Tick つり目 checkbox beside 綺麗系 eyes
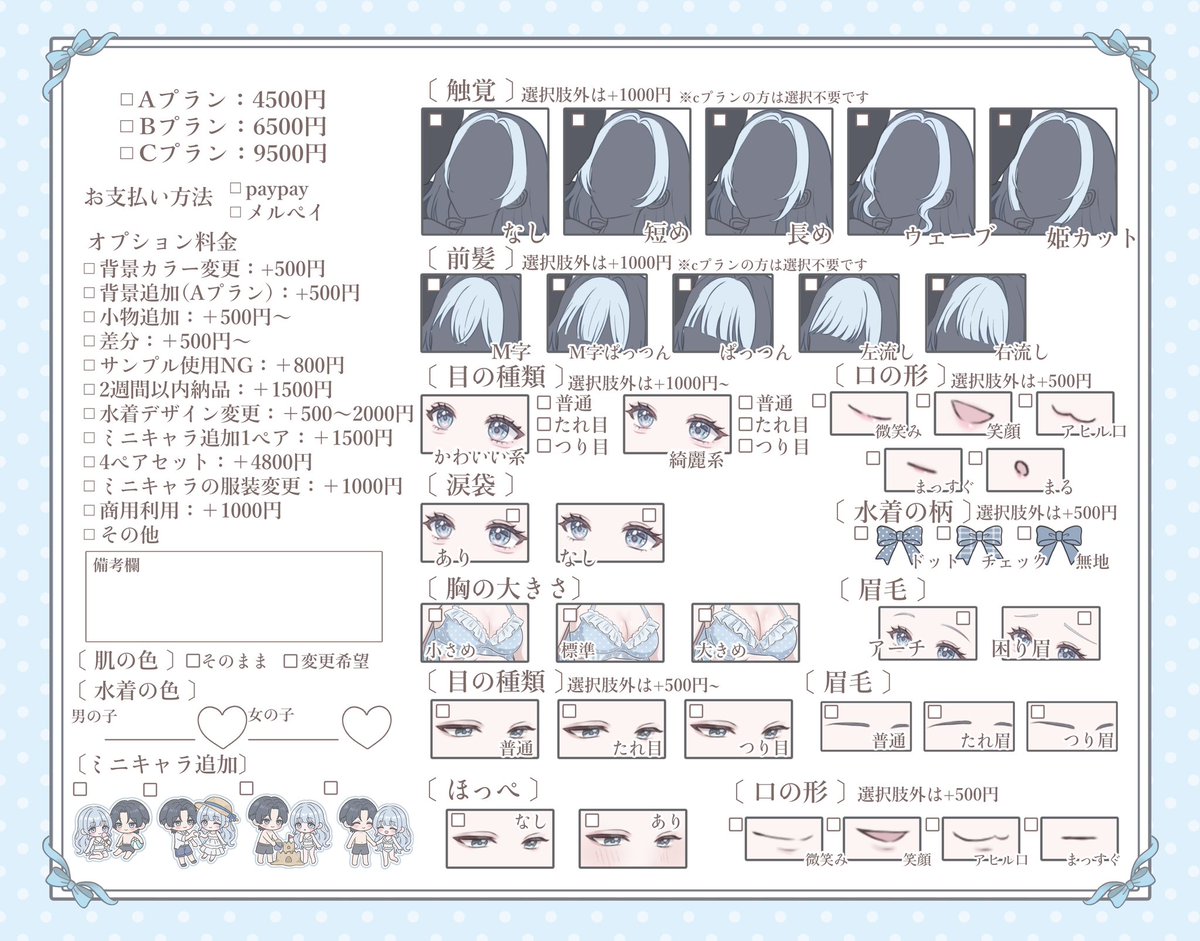The height and width of the screenshot is (941, 1200). click(x=746, y=446)
